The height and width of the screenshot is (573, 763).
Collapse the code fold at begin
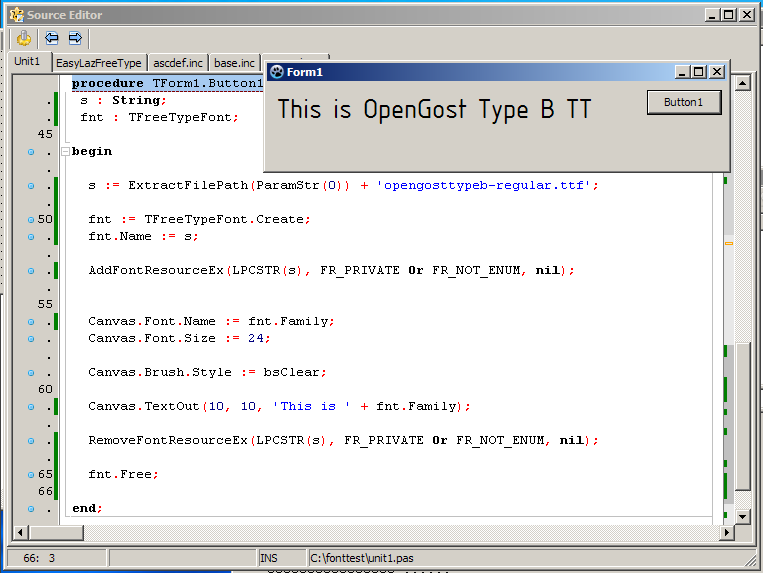point(66,152)
